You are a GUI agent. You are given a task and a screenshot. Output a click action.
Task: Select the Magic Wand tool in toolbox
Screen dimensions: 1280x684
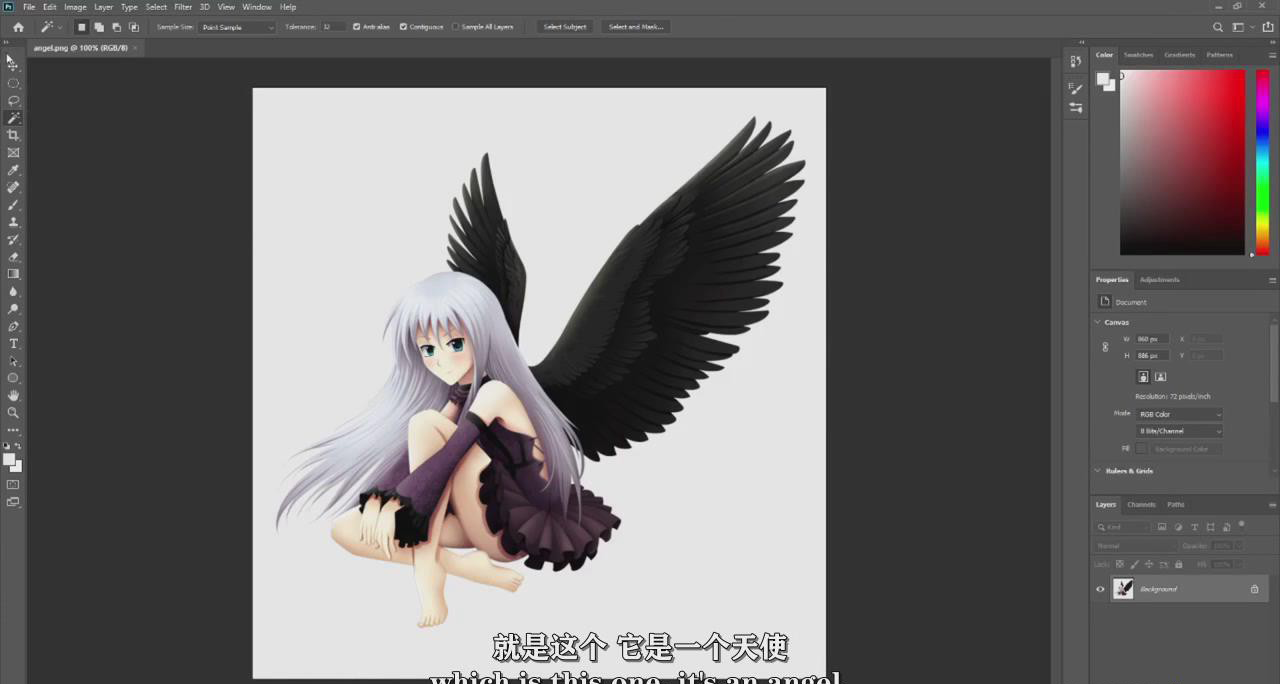tap(13, 118)
